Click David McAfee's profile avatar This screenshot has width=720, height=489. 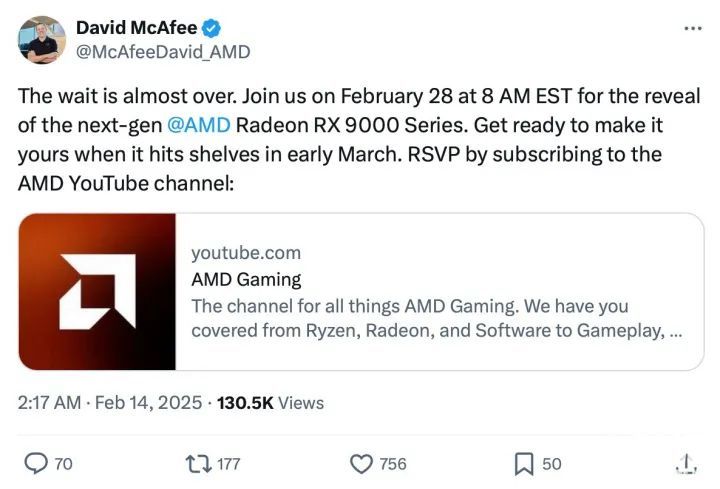click(41, 39)
